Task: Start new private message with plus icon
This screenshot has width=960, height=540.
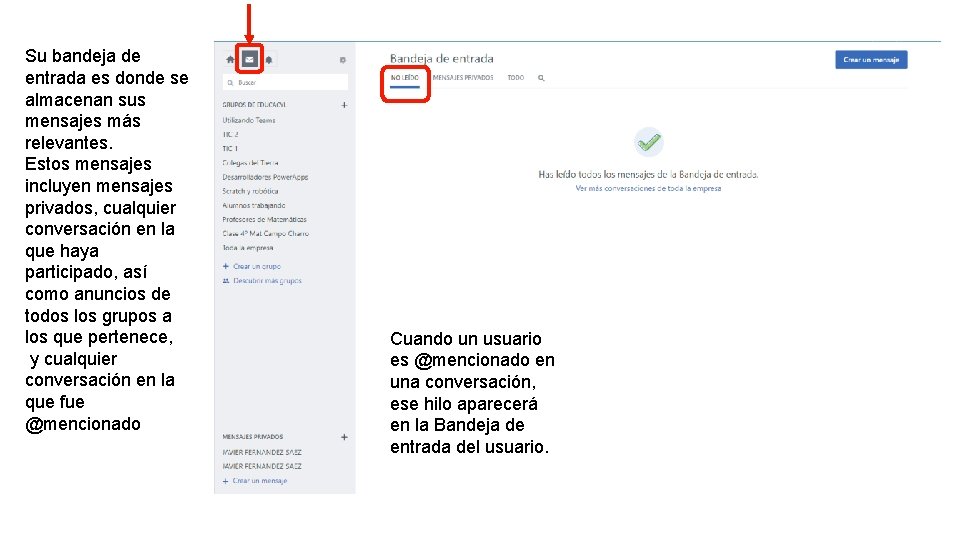Action: tap(344, 437)
